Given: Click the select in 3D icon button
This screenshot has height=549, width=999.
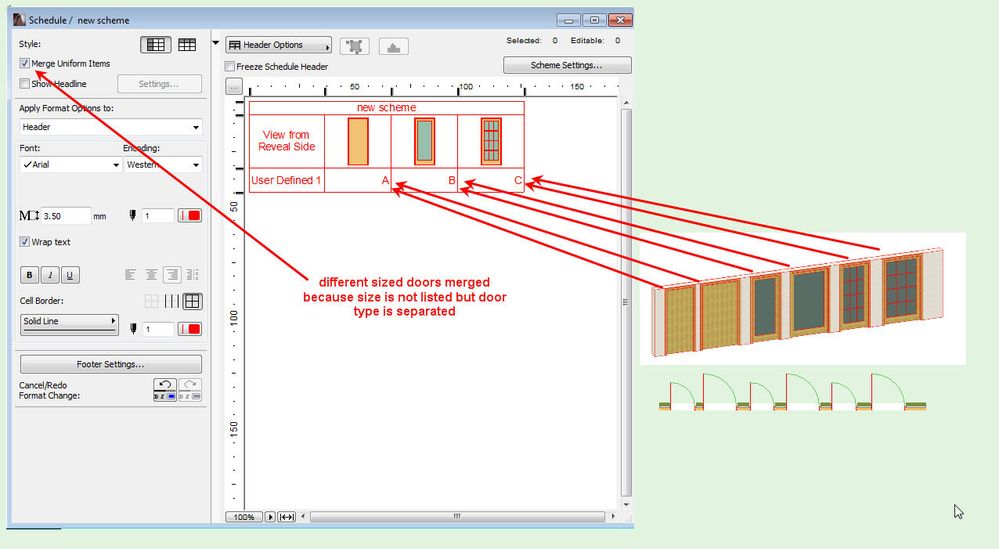Looking at the screenshot, I should coord(394,46).
